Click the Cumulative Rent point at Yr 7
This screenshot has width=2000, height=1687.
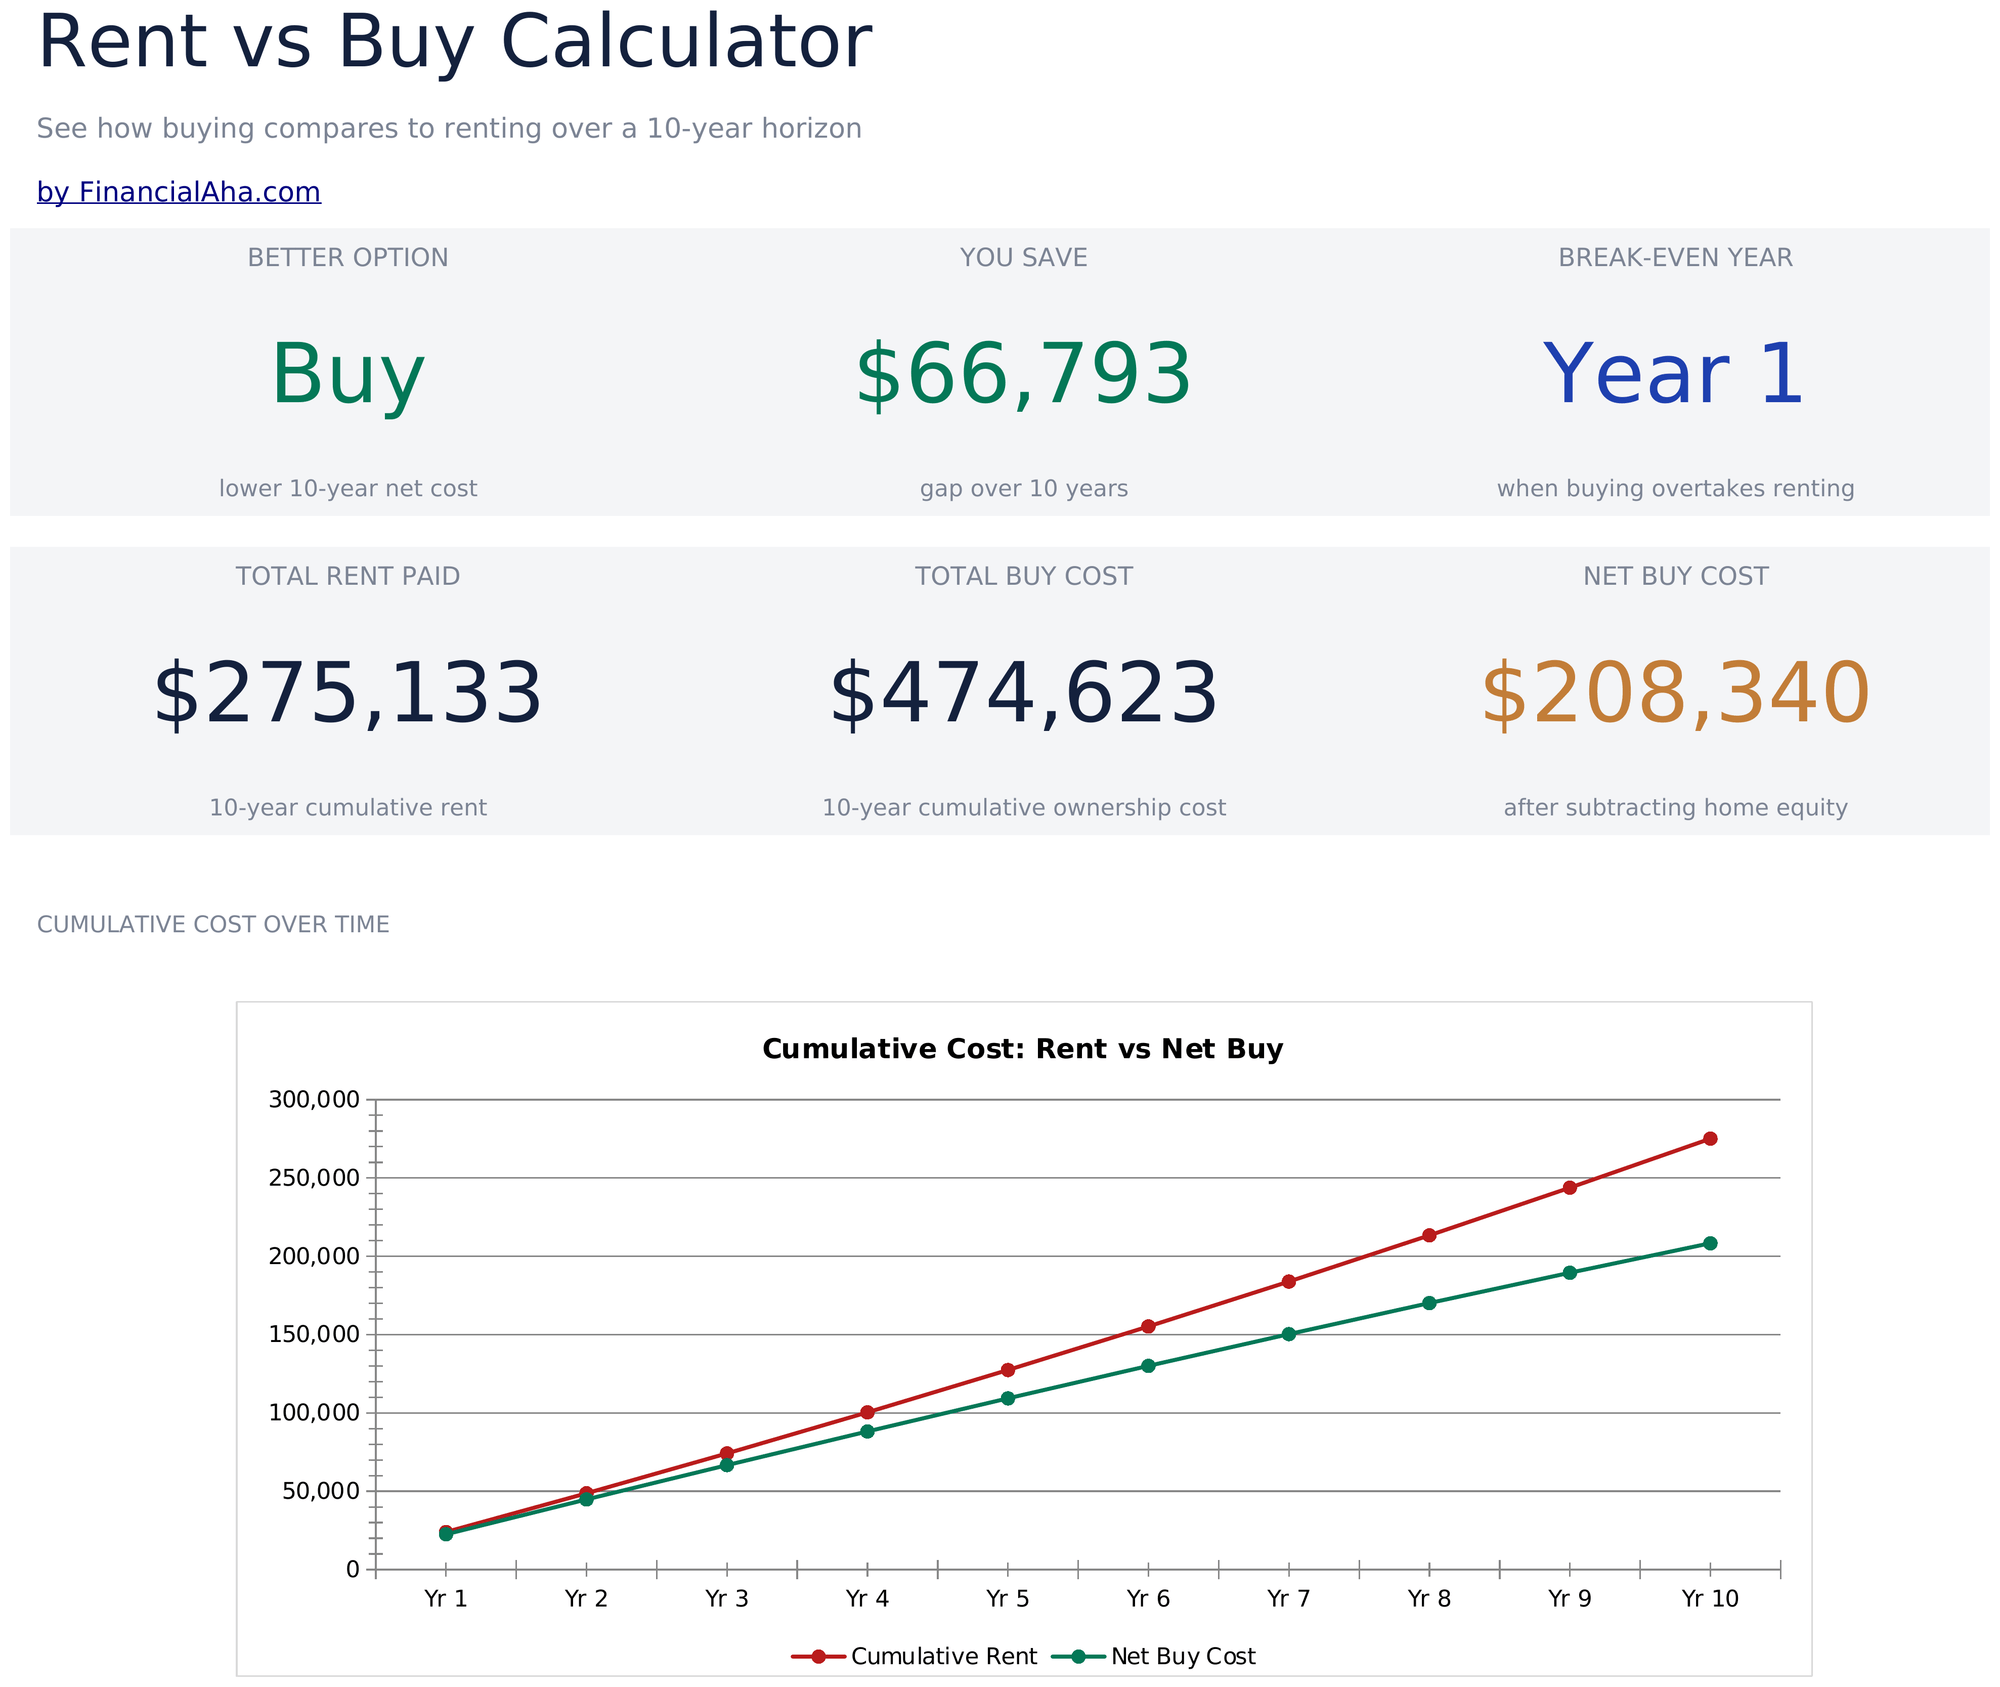[x=1289, y=1281]
